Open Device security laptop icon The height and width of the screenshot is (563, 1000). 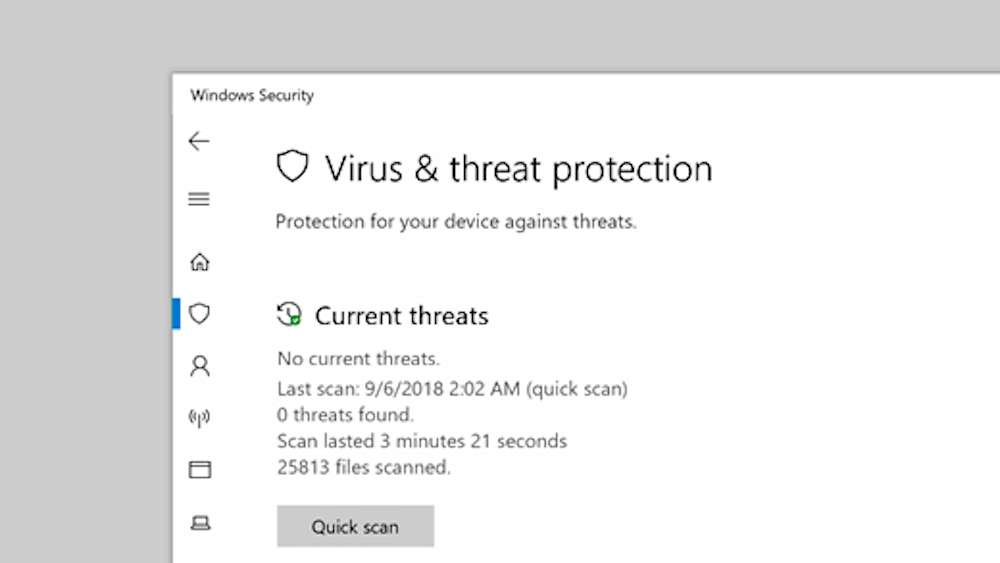coord(200,522)
